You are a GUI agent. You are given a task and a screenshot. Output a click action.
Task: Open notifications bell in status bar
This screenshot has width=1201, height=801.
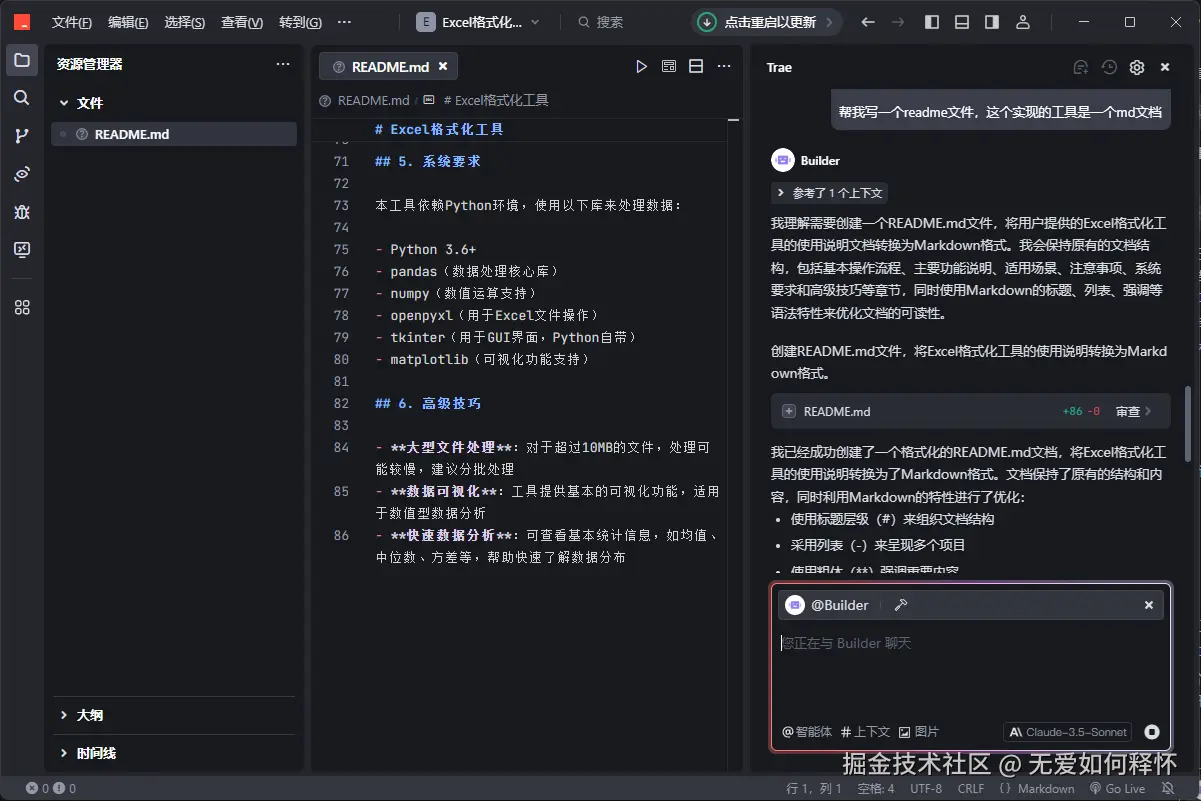(1166, 789)
